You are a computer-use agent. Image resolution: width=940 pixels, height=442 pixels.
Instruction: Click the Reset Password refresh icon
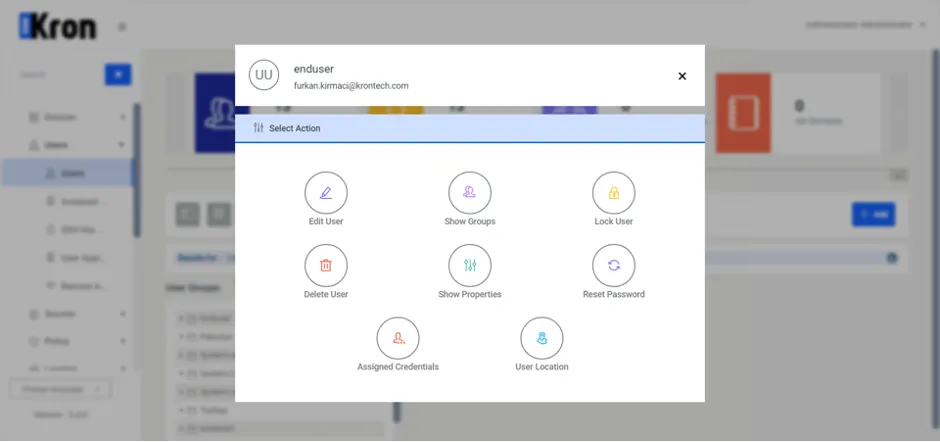click(x=613, y=266)
